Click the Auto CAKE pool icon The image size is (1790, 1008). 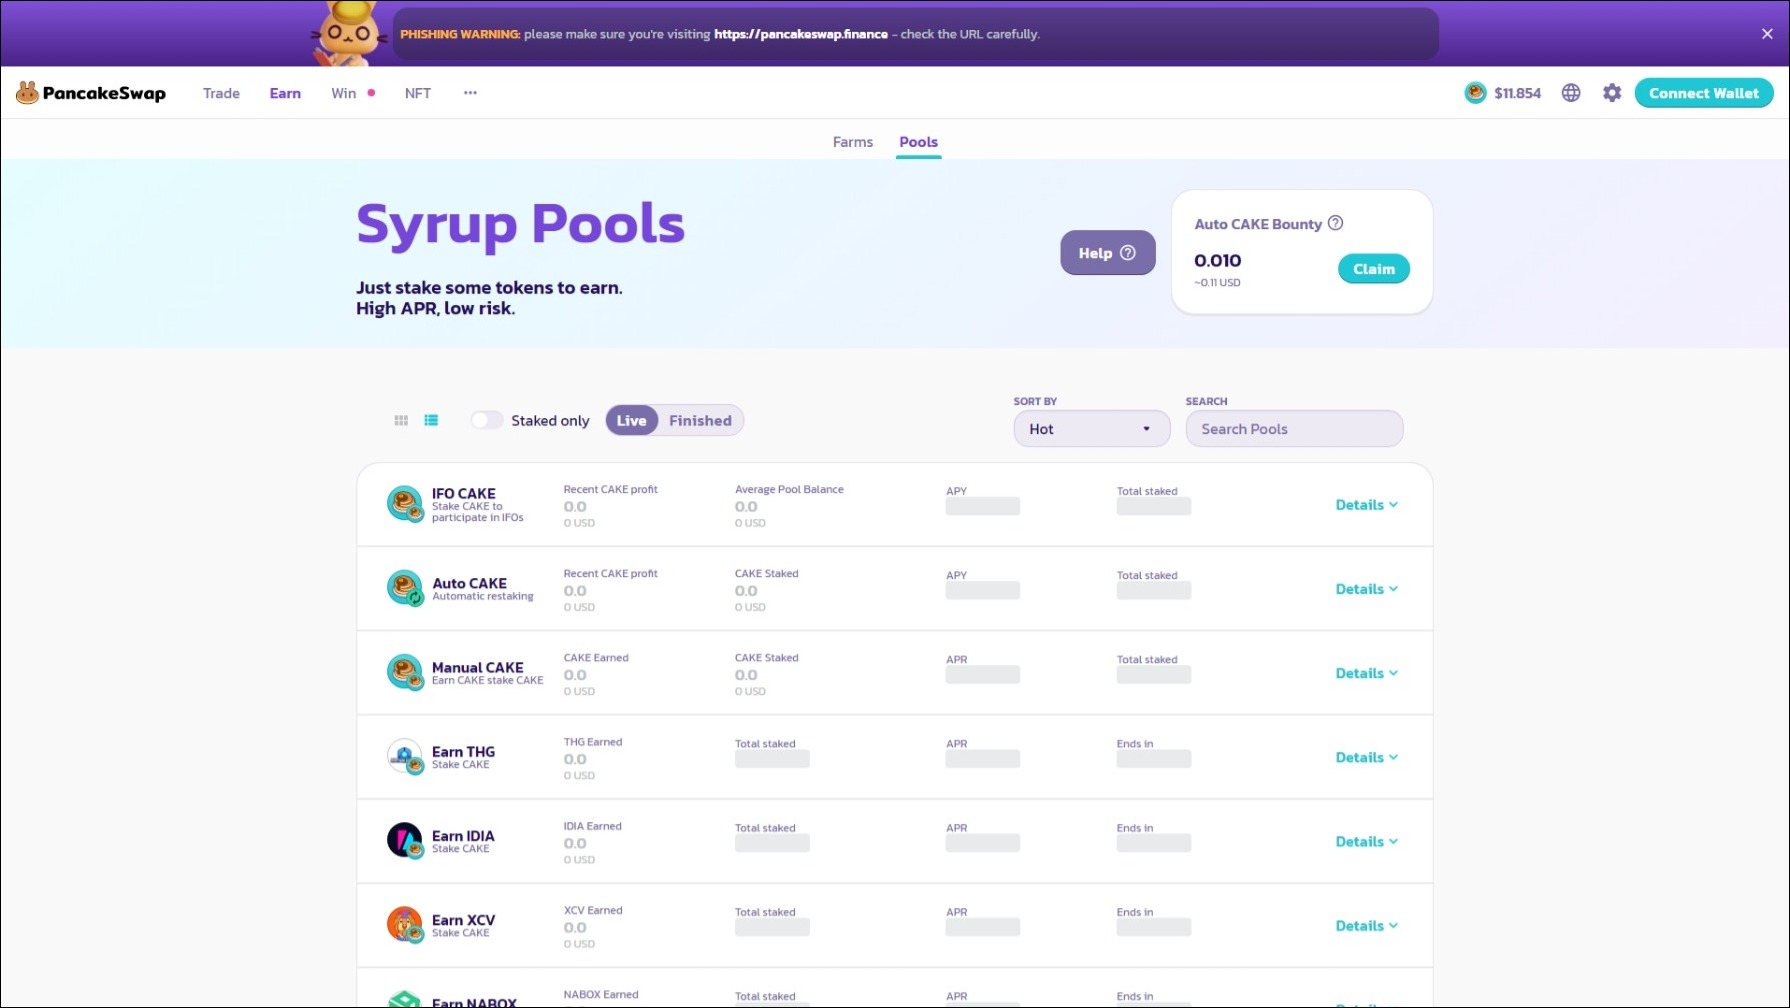point(405,588)
